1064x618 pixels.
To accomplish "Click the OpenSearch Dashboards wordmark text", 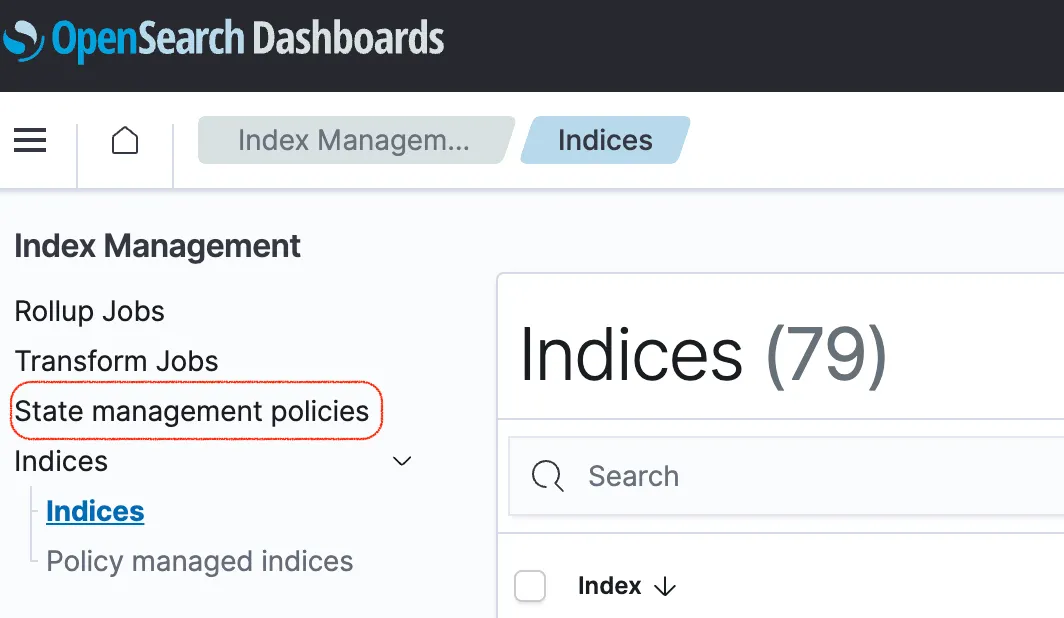I will [x=248, y=39].
